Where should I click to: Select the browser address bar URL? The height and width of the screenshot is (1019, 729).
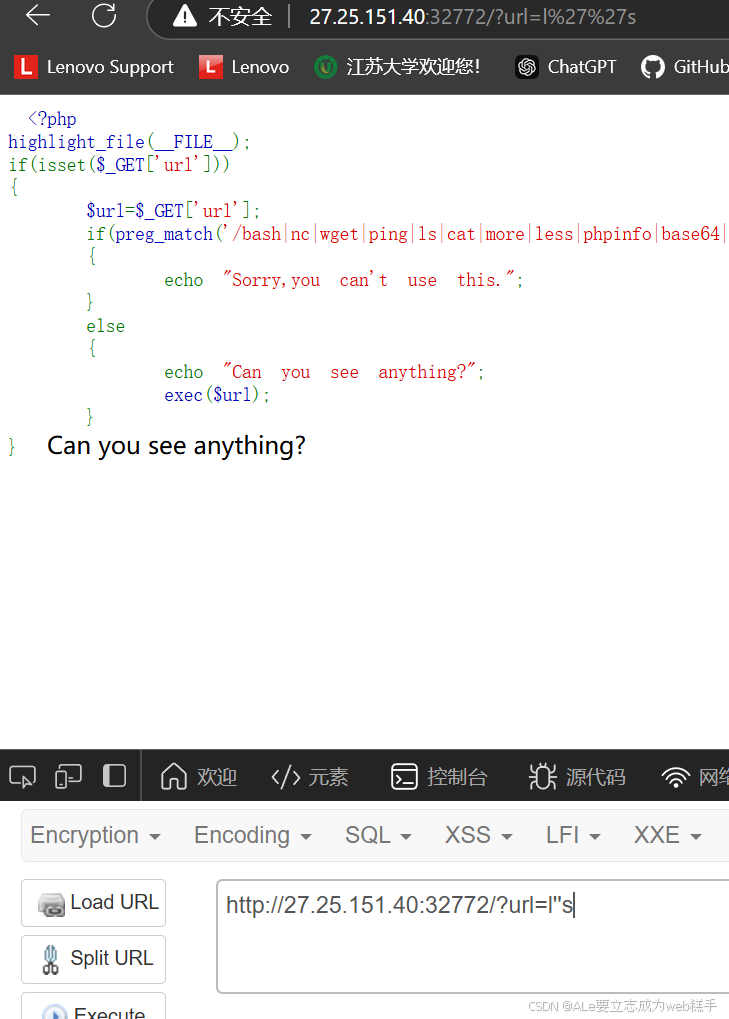pyautogui.click(x=472, y=17)
